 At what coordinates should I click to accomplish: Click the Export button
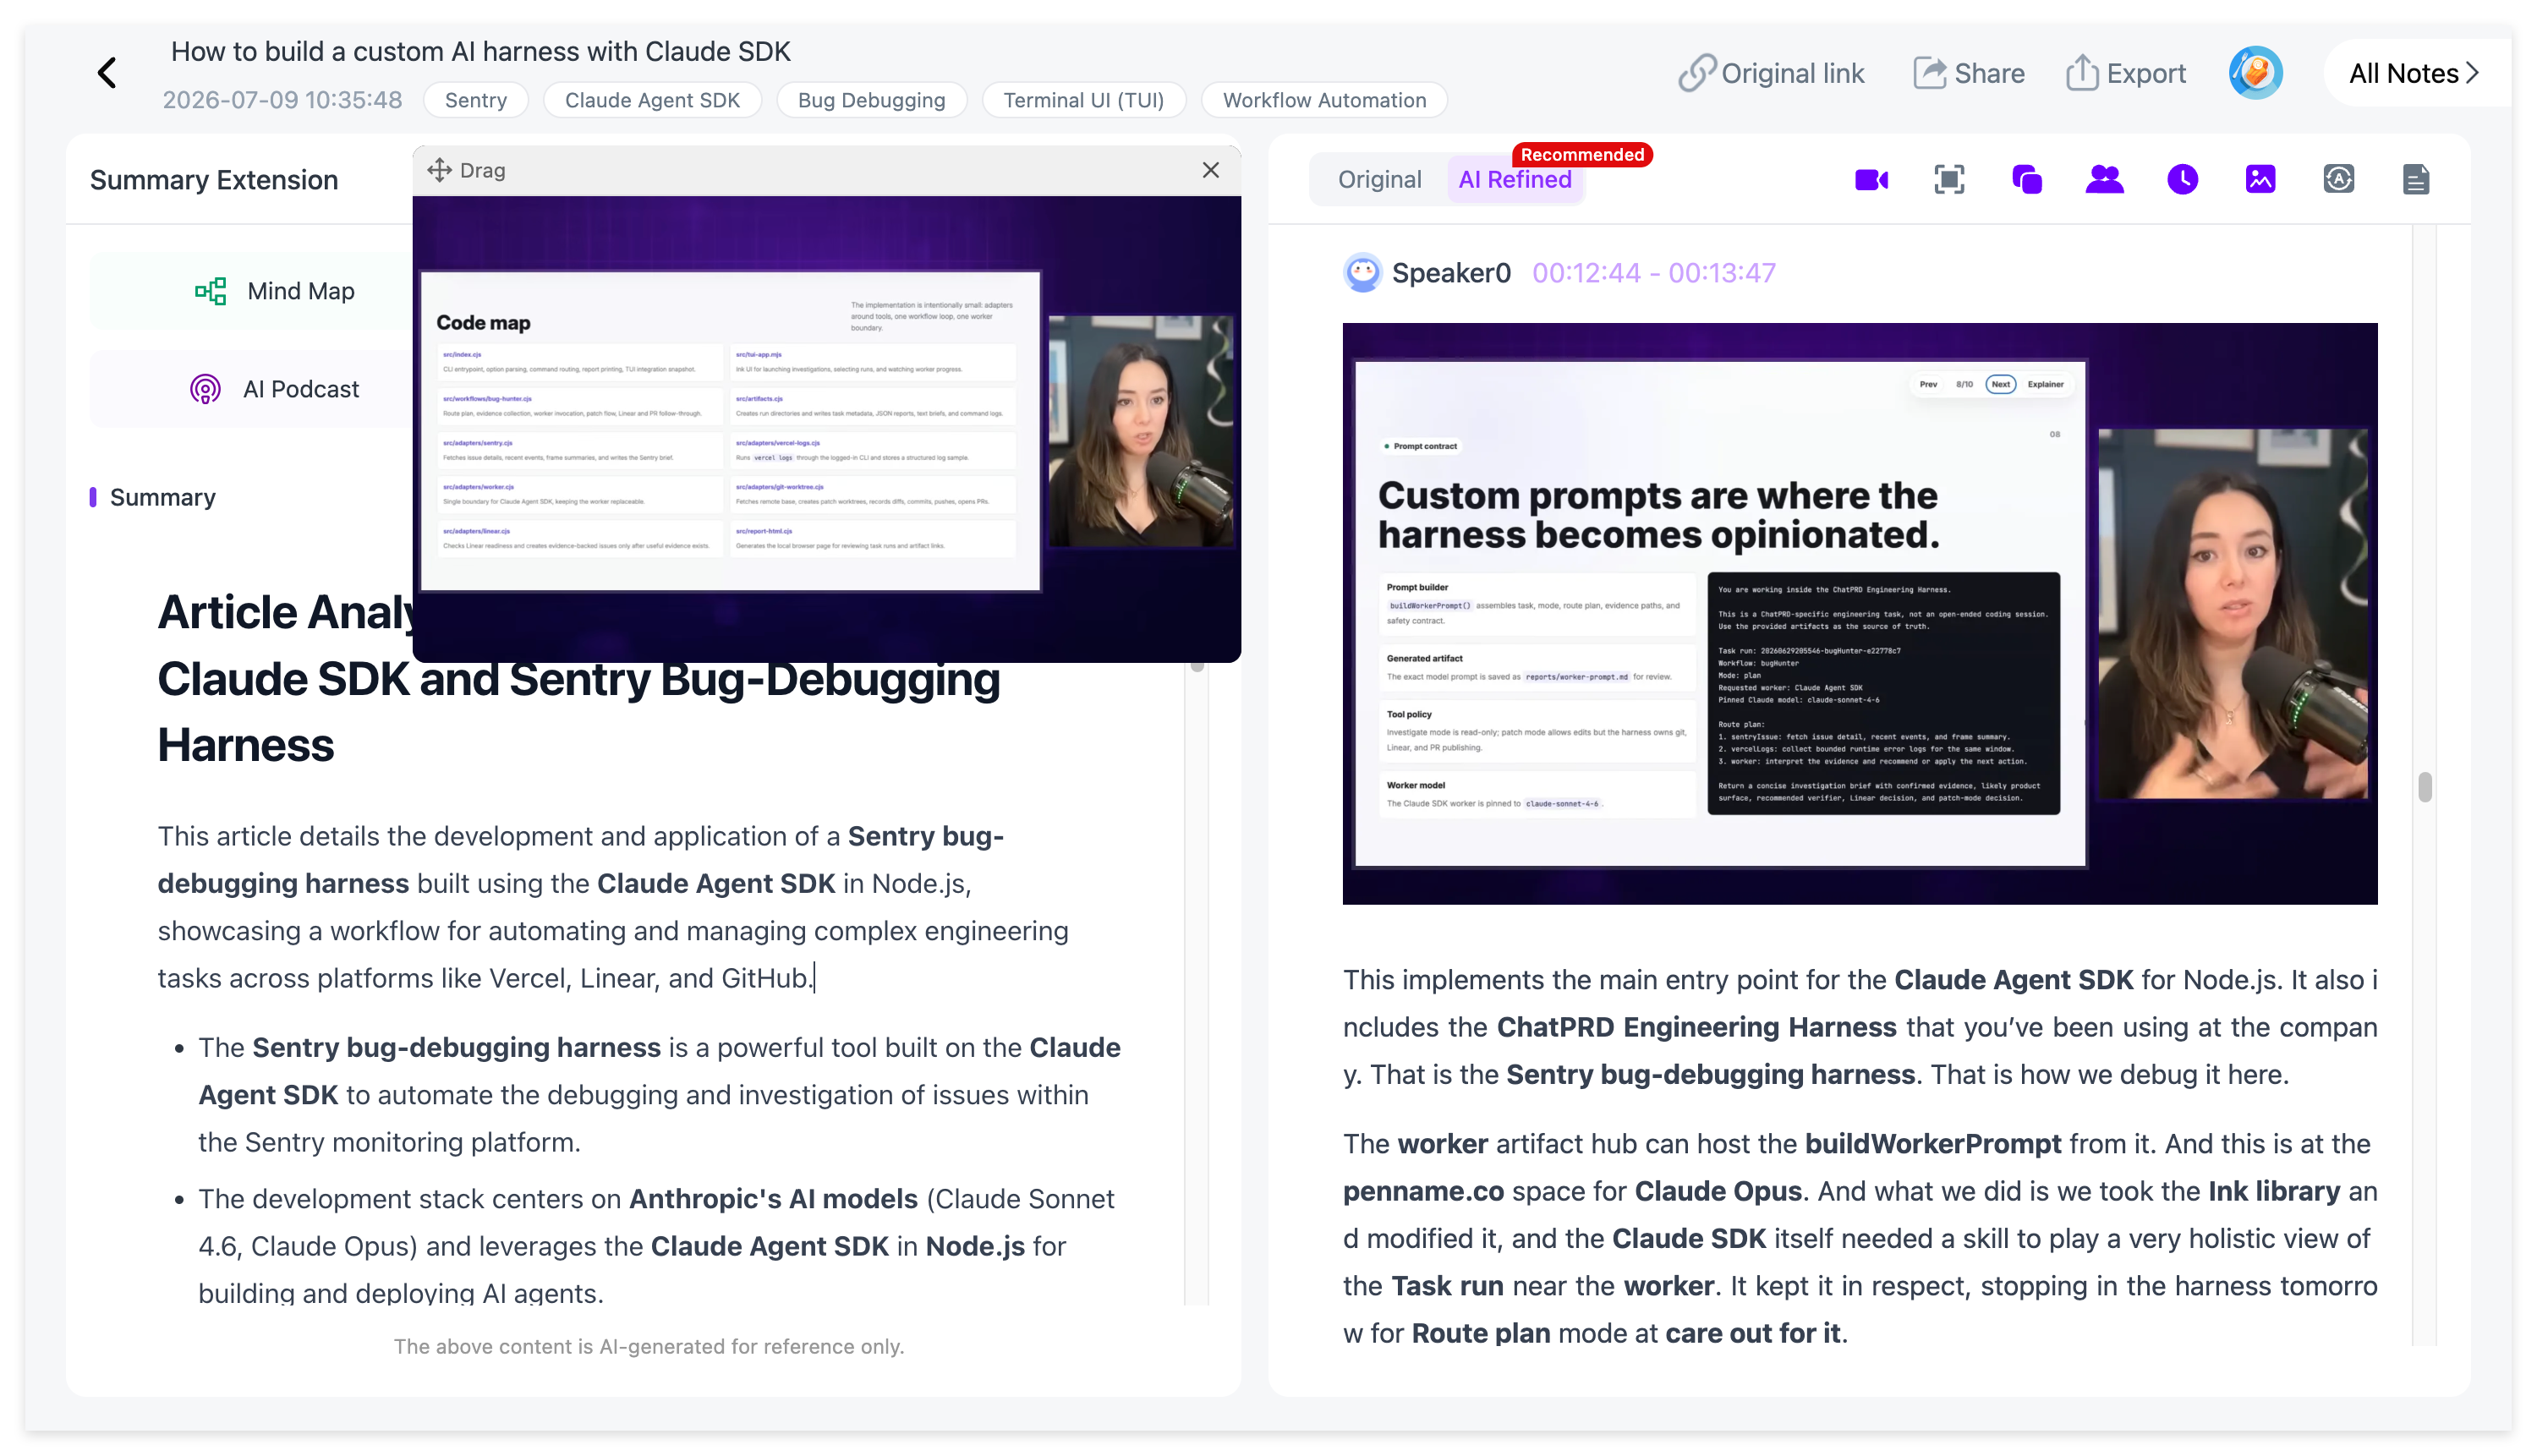(x=2125, y=73)
